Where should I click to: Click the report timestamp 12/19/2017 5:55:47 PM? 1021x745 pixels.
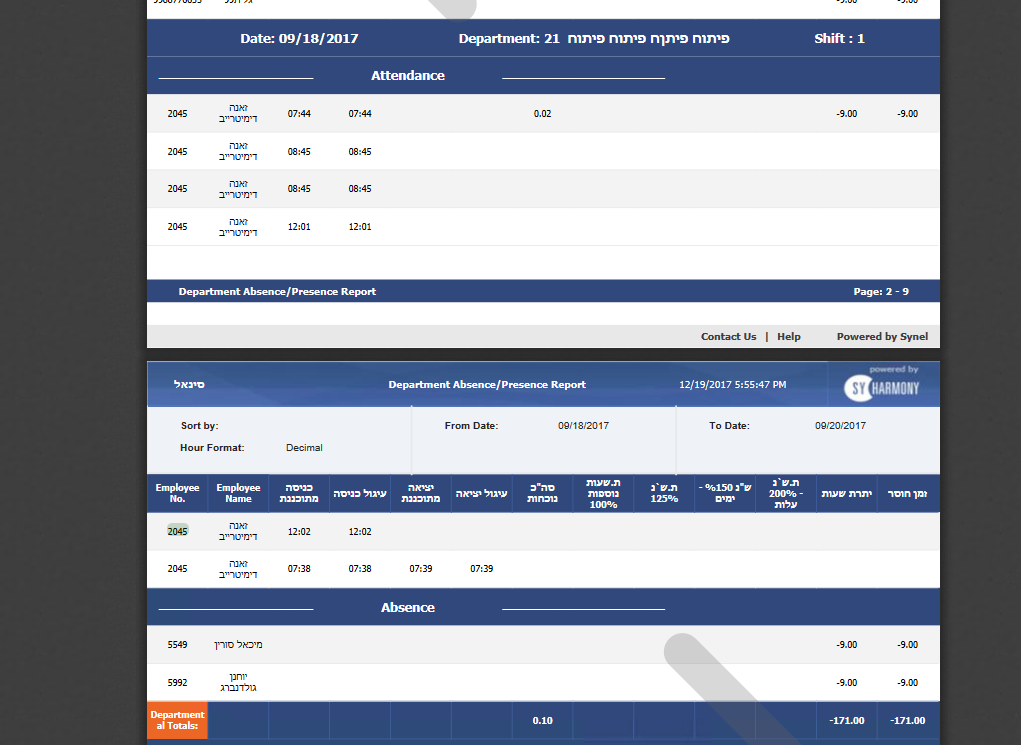click(x=733, y=385)
